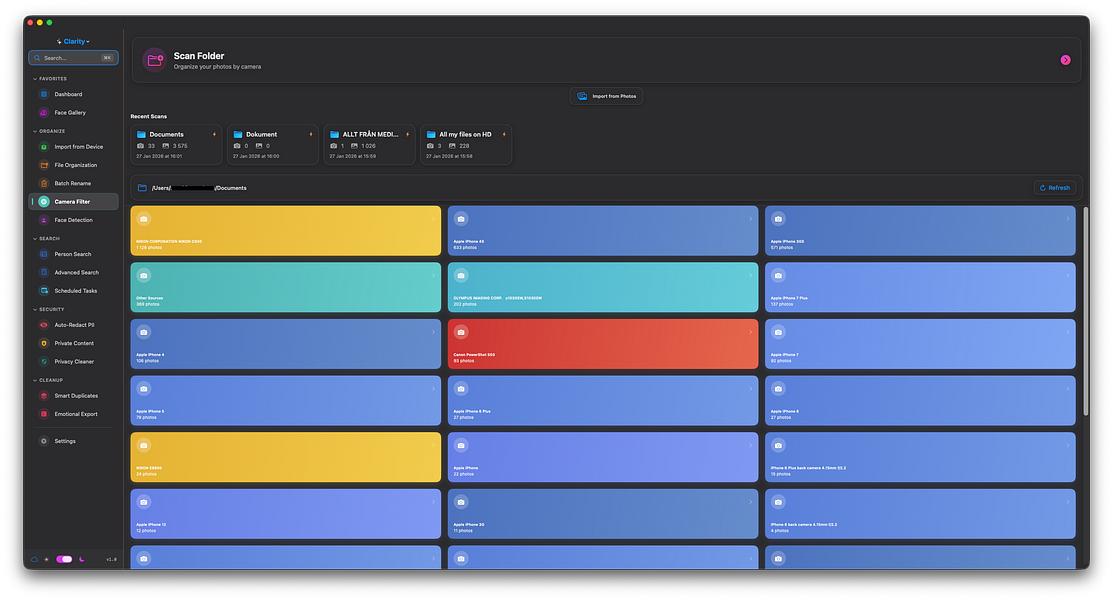
Task: Collapse the CLEANUP sidebar section
Action: [35, 381]
